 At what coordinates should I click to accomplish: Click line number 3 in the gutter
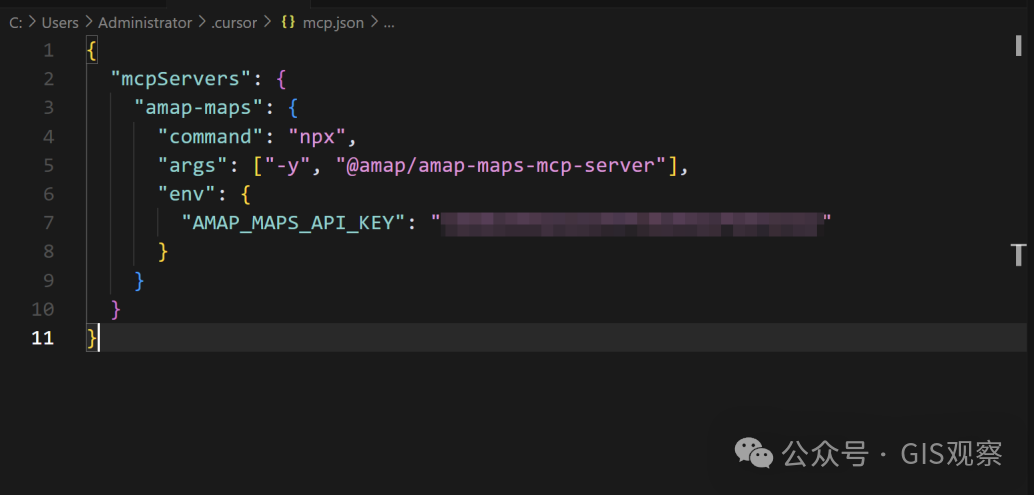click(x=48, y=108)
